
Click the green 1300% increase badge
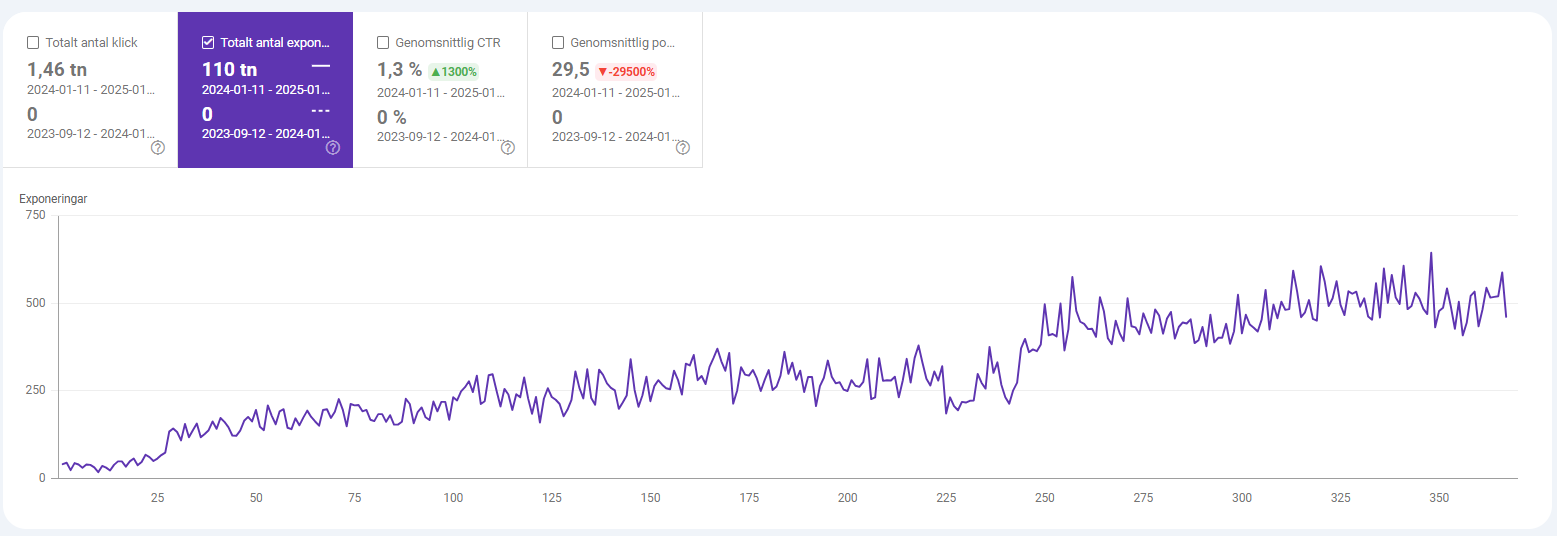point(453,71)
